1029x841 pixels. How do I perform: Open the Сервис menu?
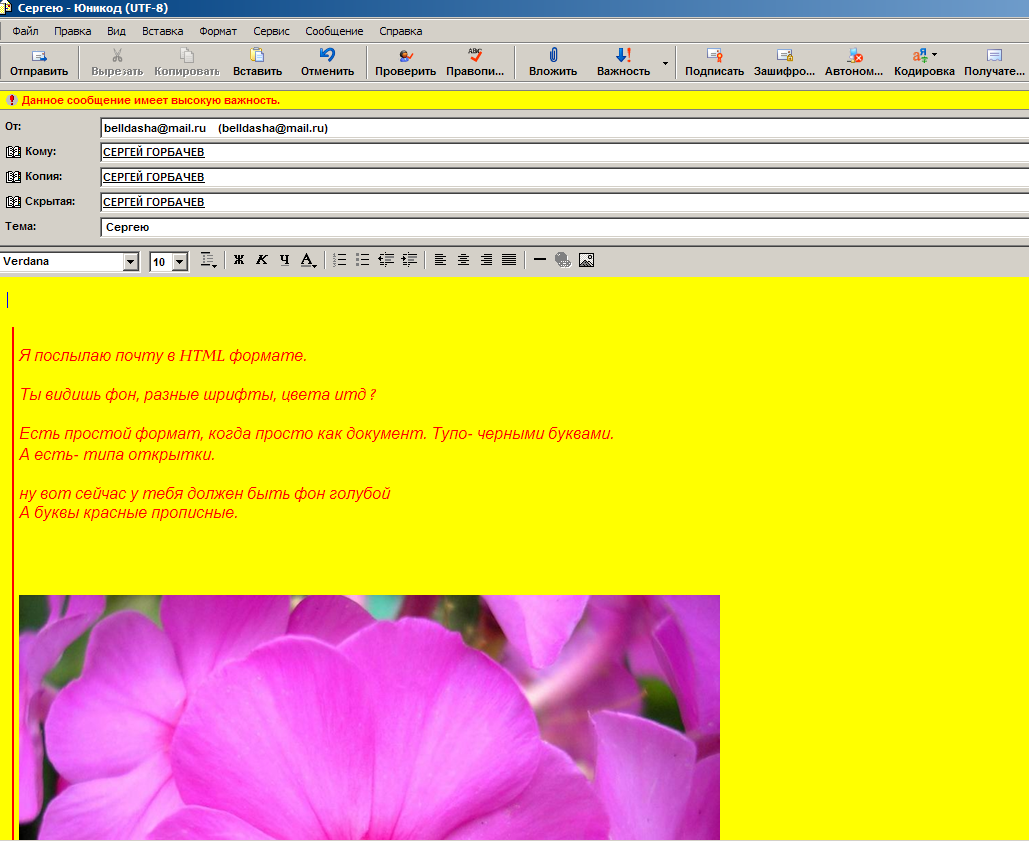[x=271, y=31]
